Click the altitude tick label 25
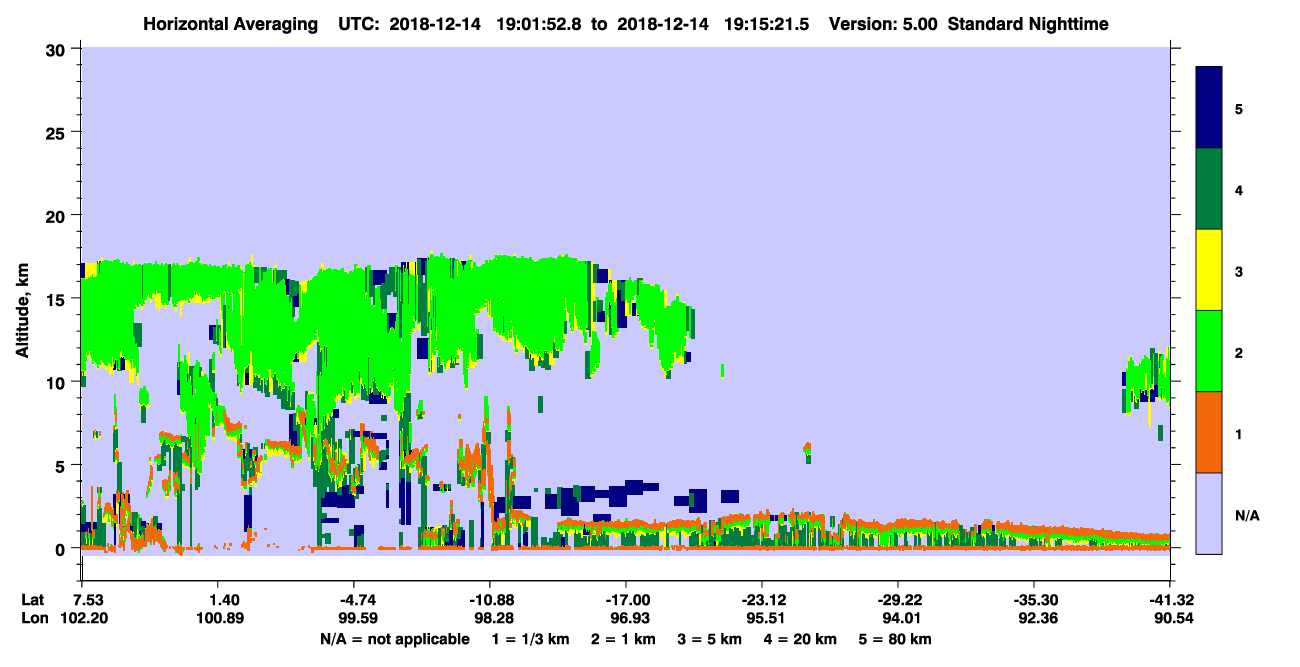 point(57,132)
